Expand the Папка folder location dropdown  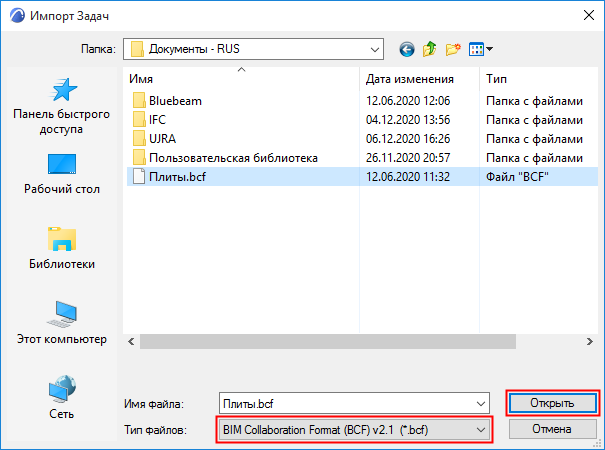click(374, 49)
